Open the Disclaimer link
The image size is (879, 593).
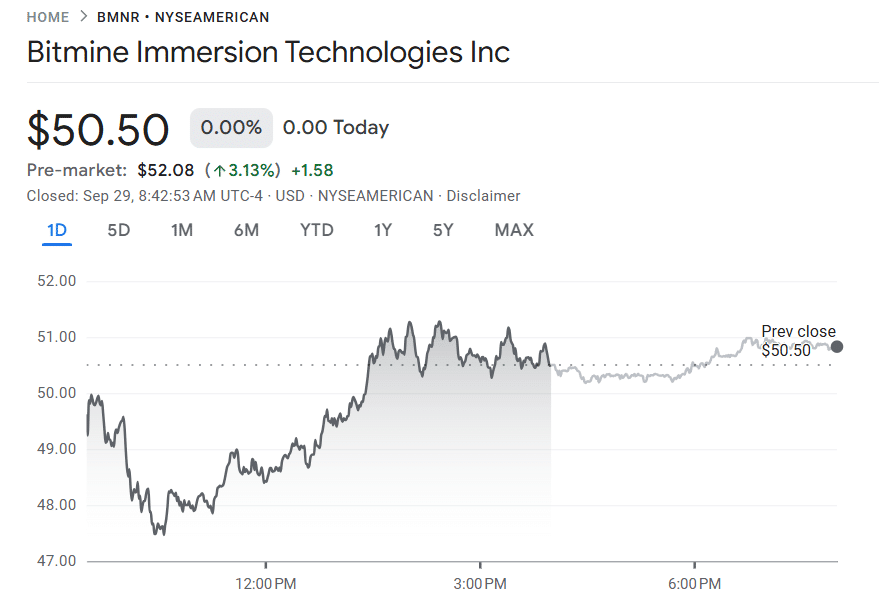(x=483, y=196)
